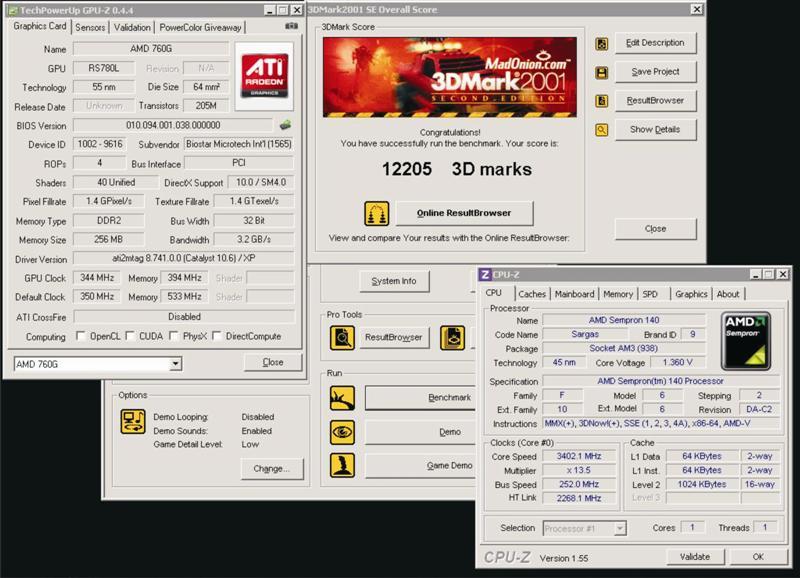Click the ResultBrowser button in score window
The image size is (800, 578).
coord(655,100)
